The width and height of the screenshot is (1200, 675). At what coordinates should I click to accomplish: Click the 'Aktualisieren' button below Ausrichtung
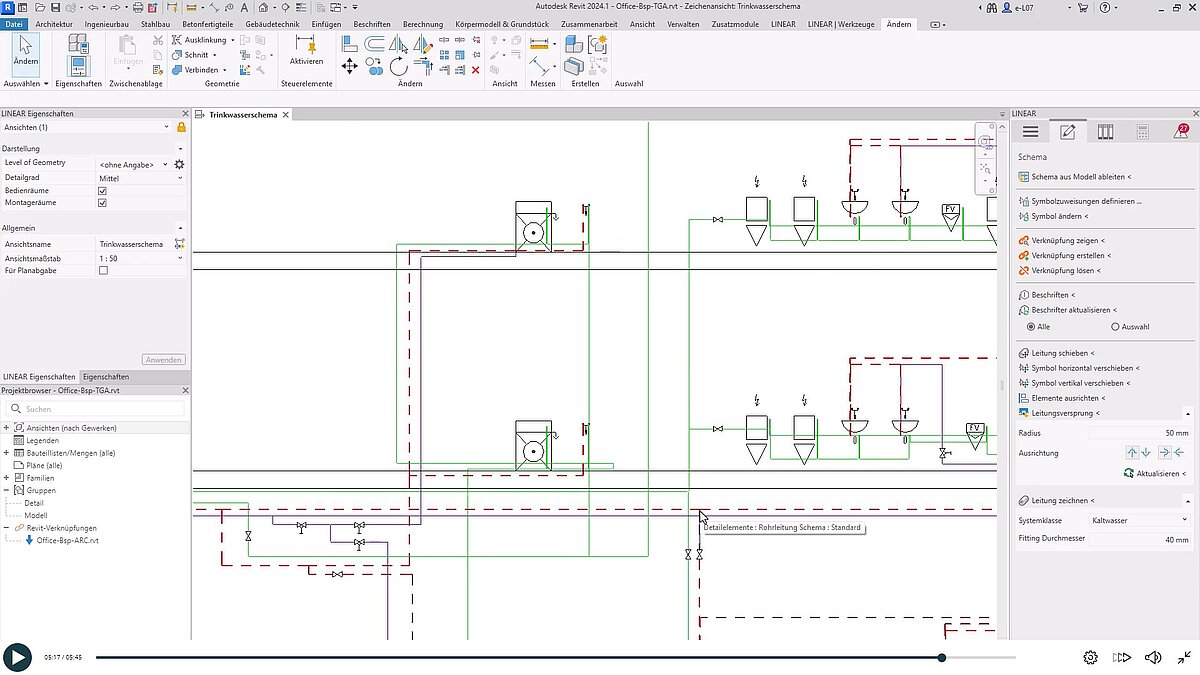tap(1153, 473)
